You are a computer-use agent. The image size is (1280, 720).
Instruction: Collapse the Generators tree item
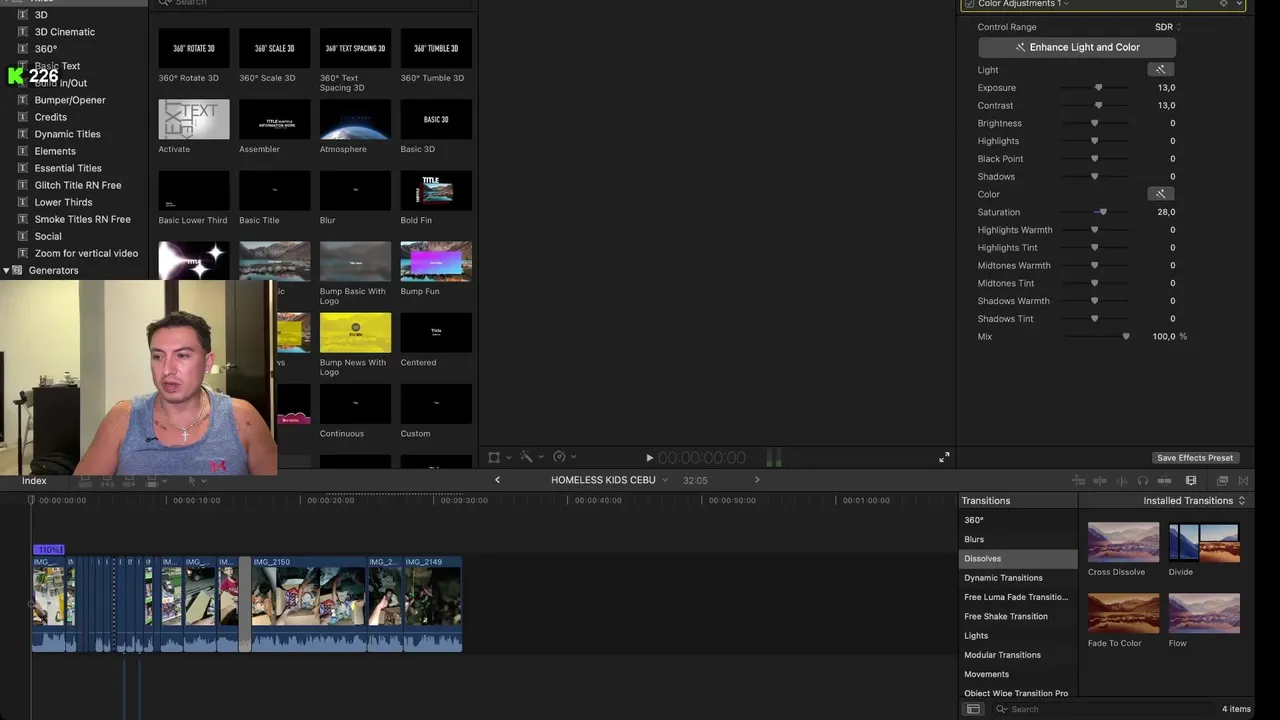click(x=6, y=271)
